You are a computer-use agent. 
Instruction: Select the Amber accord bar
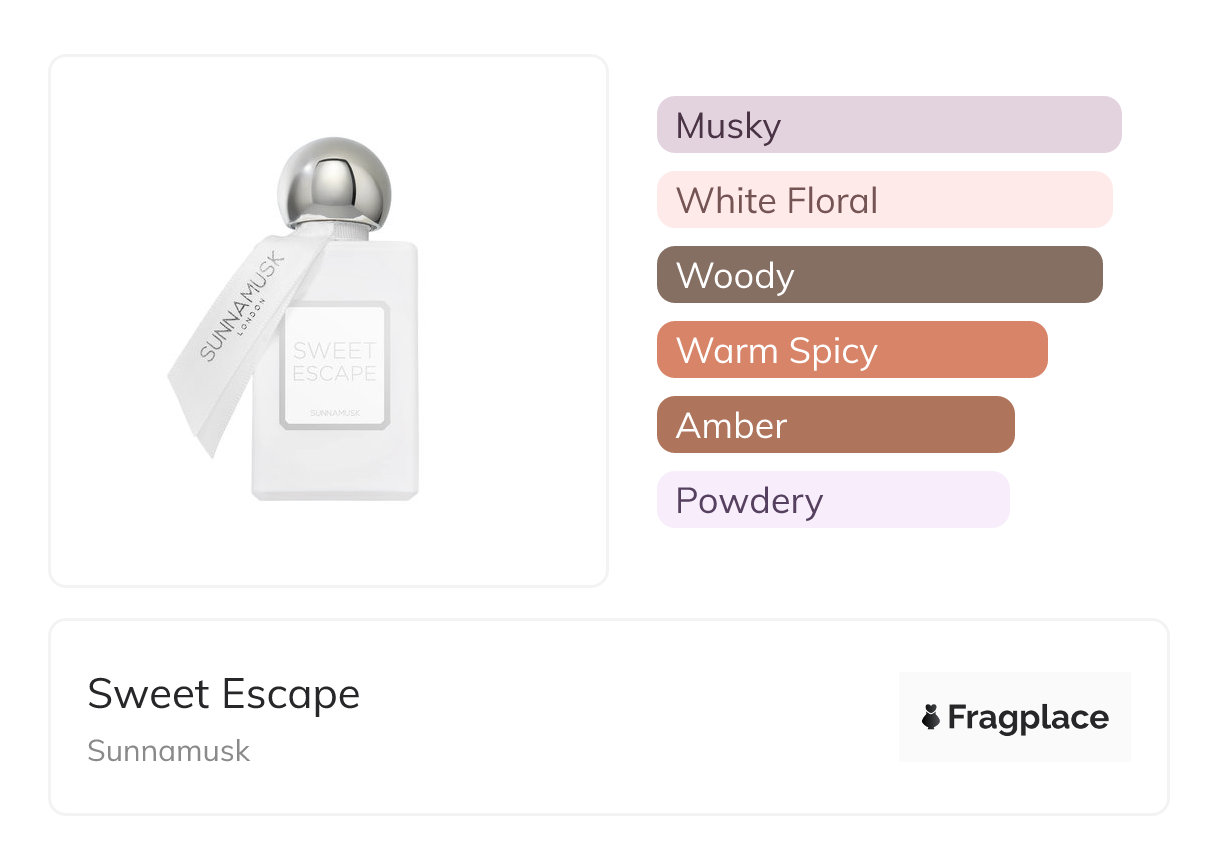pos(835,425)
